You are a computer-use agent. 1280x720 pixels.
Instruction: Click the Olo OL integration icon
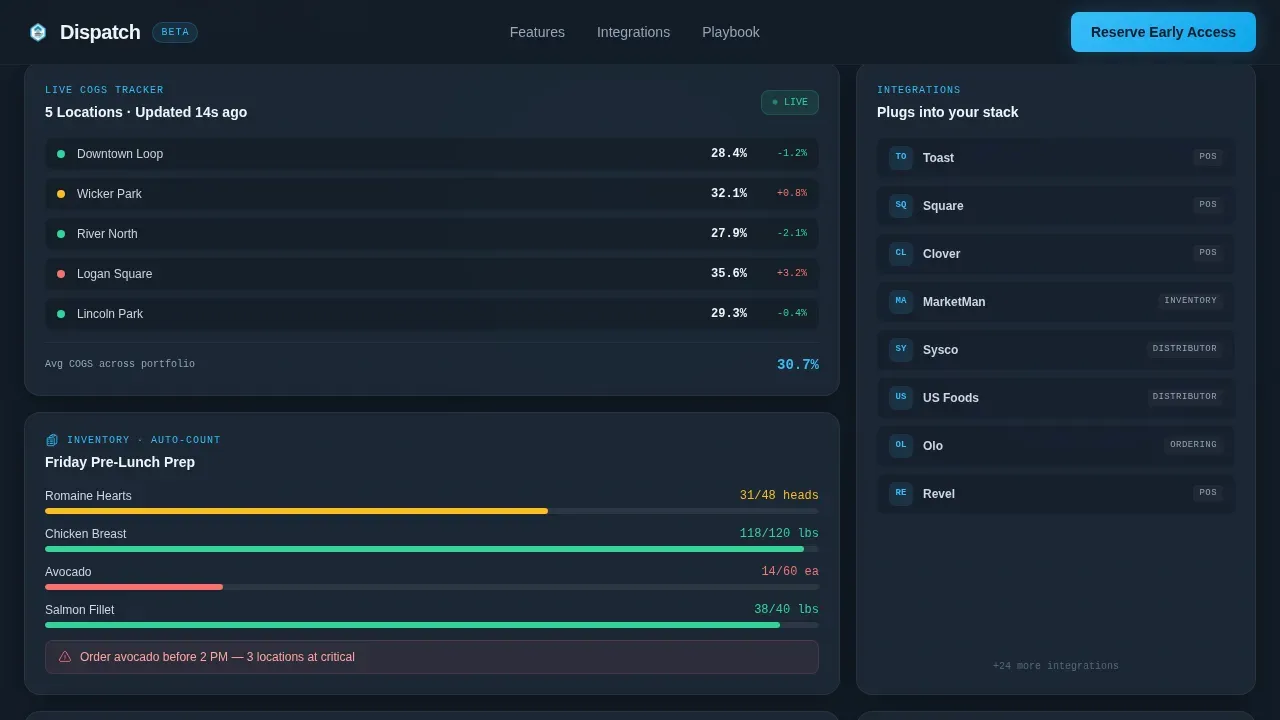click(x=901, y=446)
